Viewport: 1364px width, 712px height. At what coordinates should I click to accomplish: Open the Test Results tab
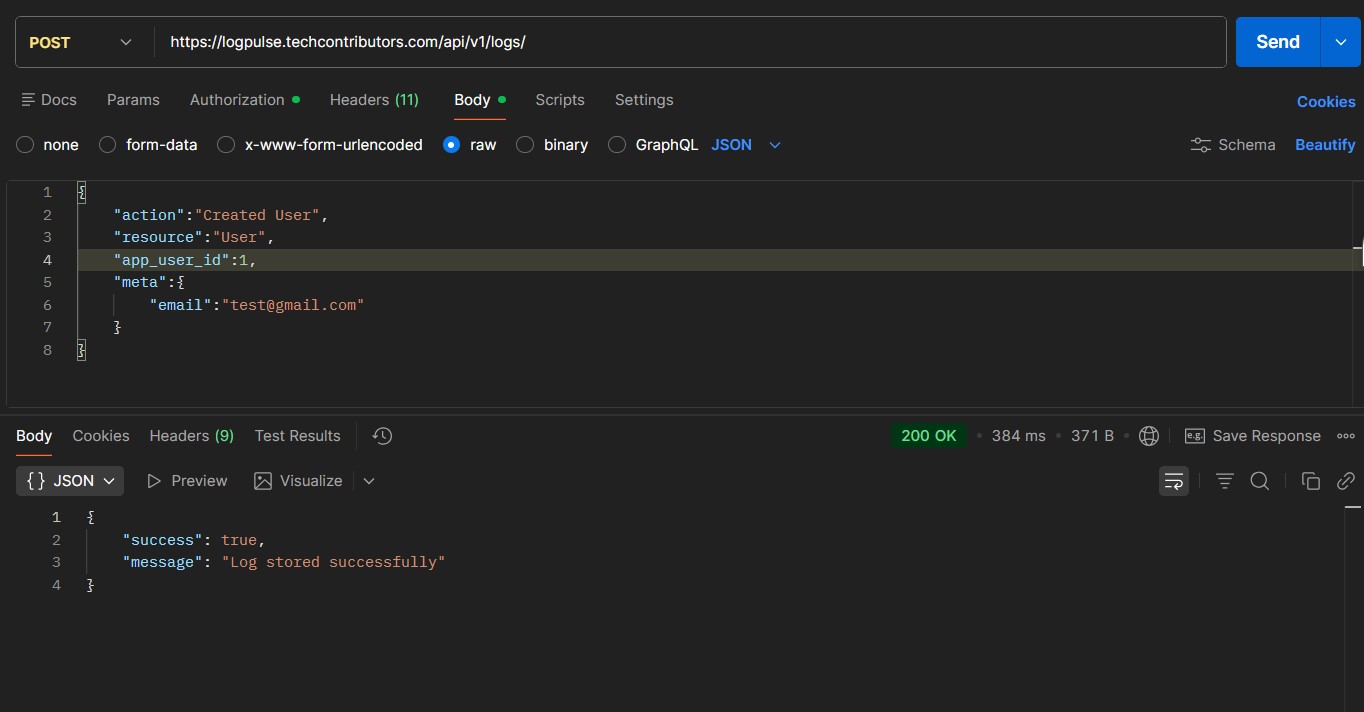(297, 435)
